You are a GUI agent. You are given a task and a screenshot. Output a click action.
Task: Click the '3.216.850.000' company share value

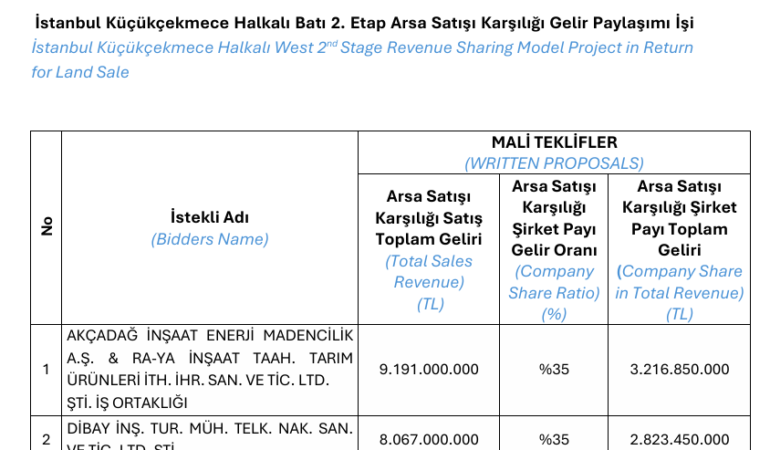679,369
